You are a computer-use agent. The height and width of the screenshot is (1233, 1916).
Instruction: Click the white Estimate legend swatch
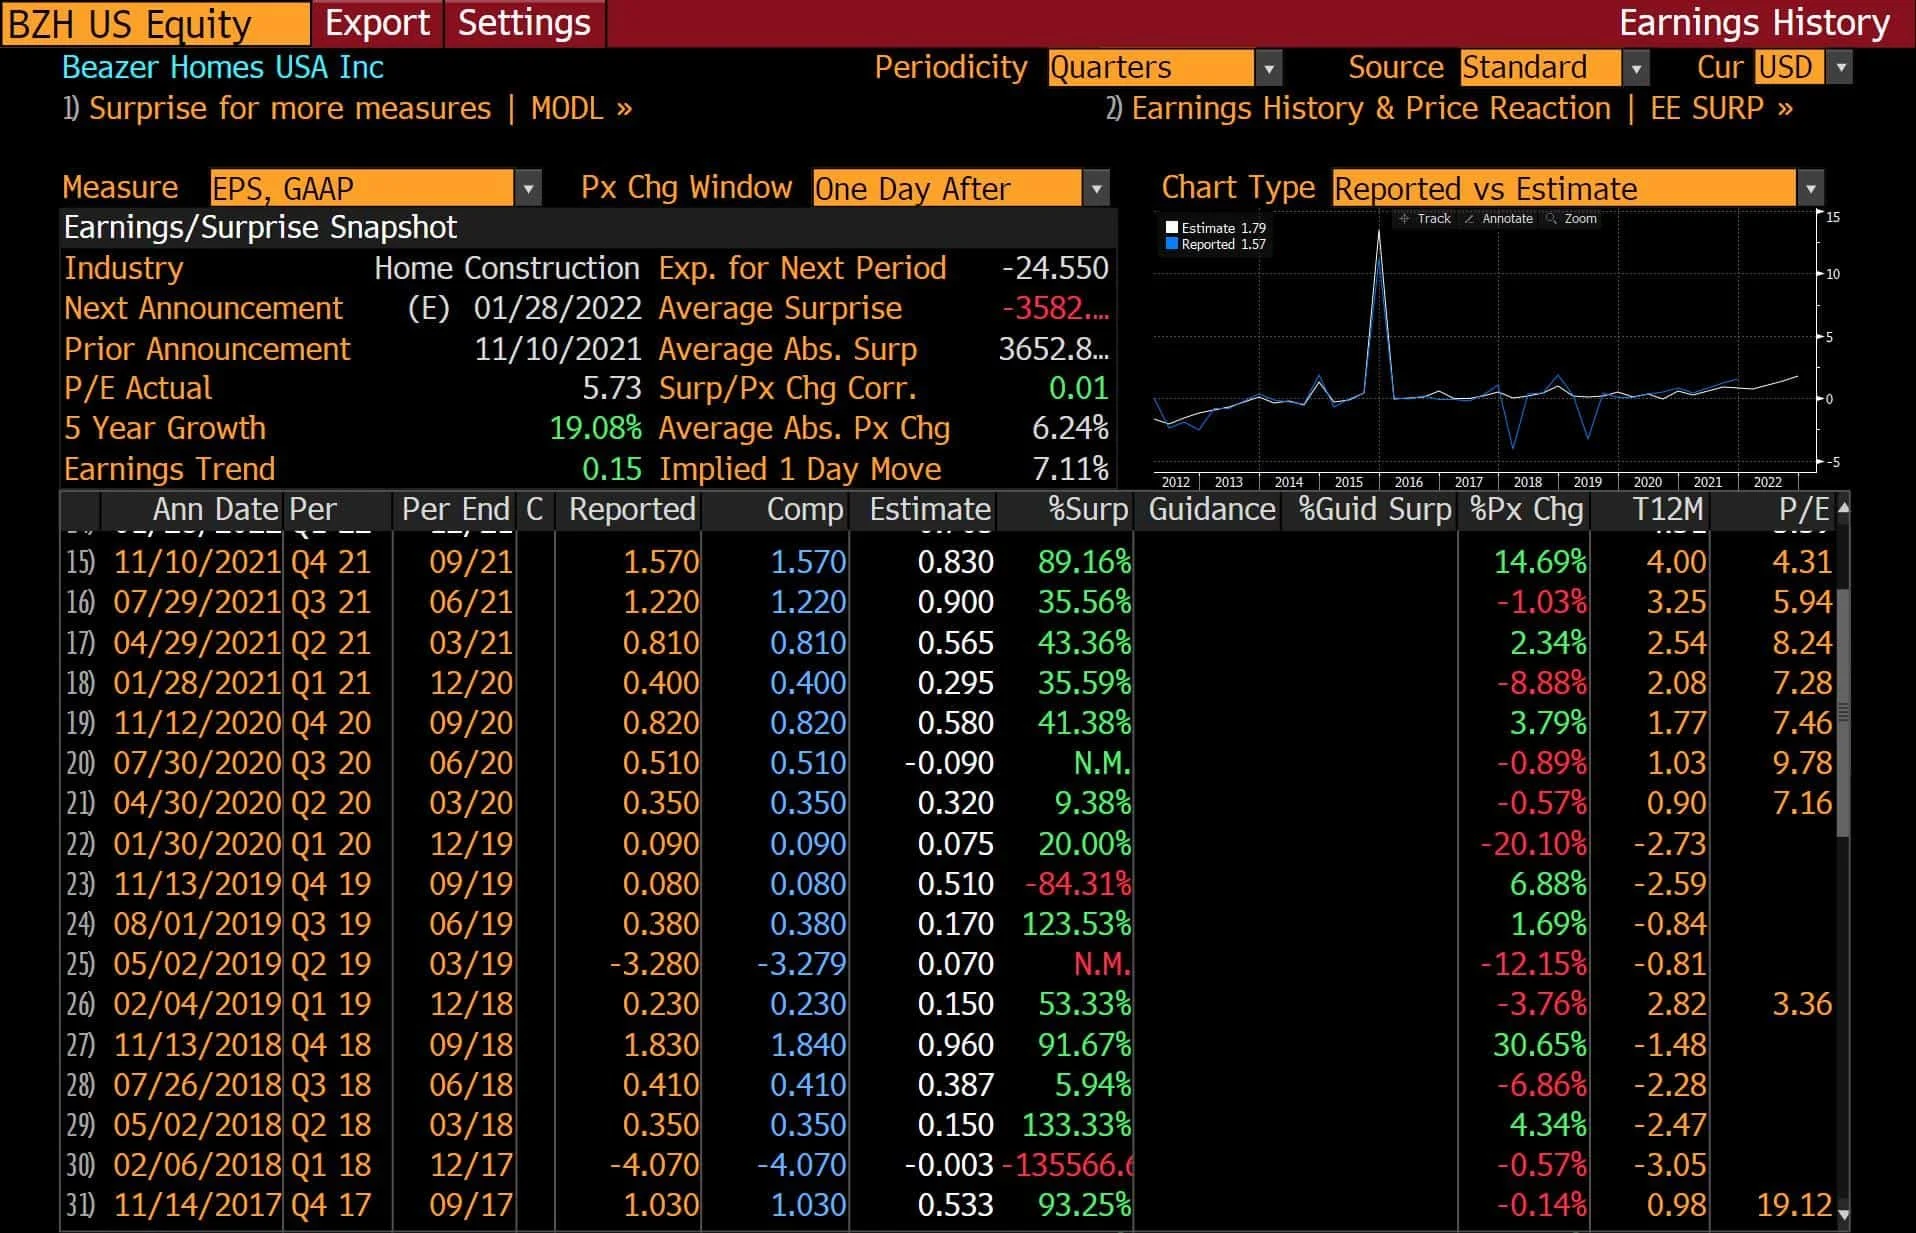pyautogui.click(x=1172, y=228)
